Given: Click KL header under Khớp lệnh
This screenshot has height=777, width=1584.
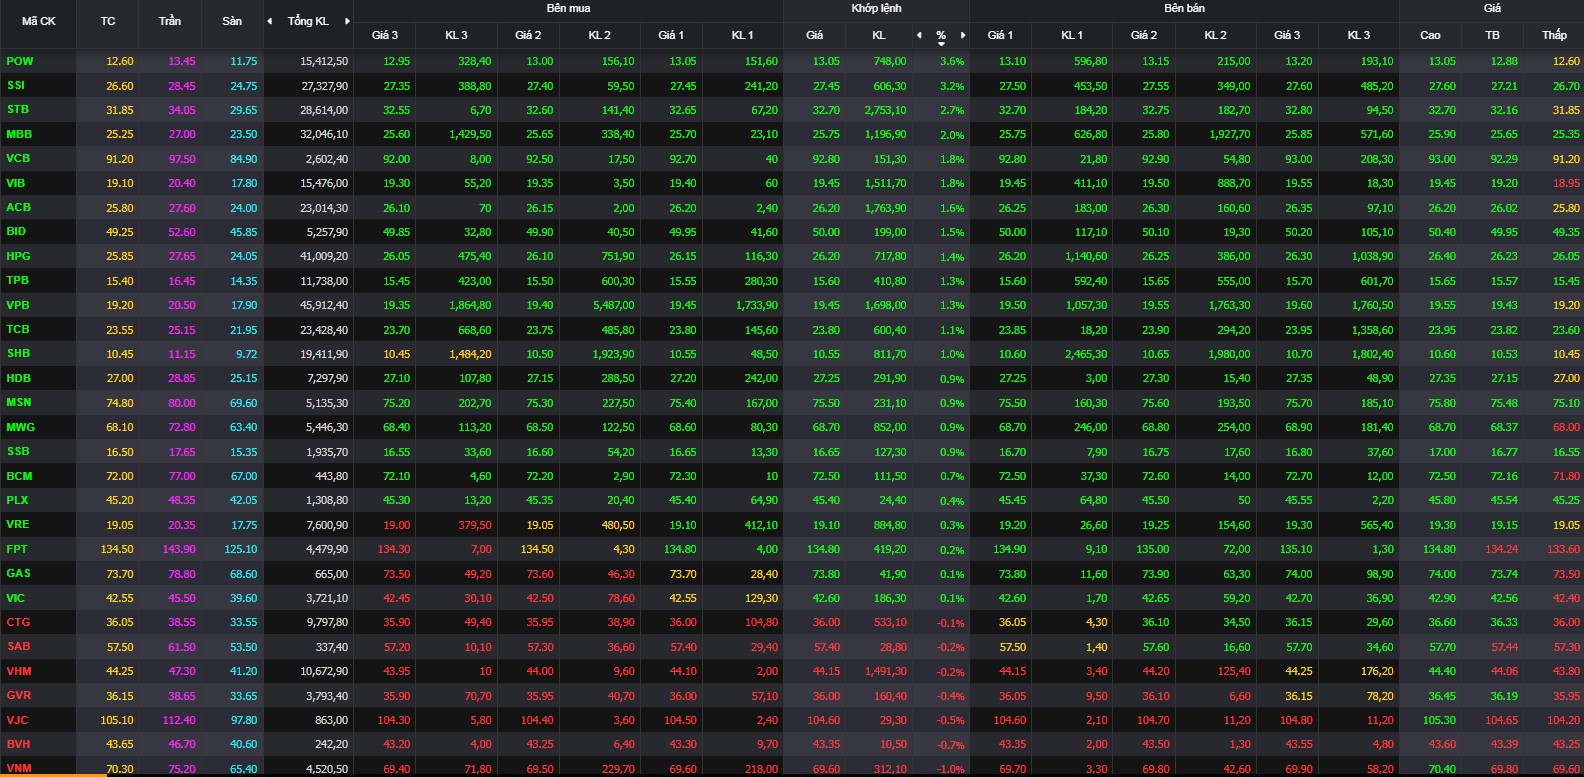Looking at the screenshot, I should click(x=879, y=35).
